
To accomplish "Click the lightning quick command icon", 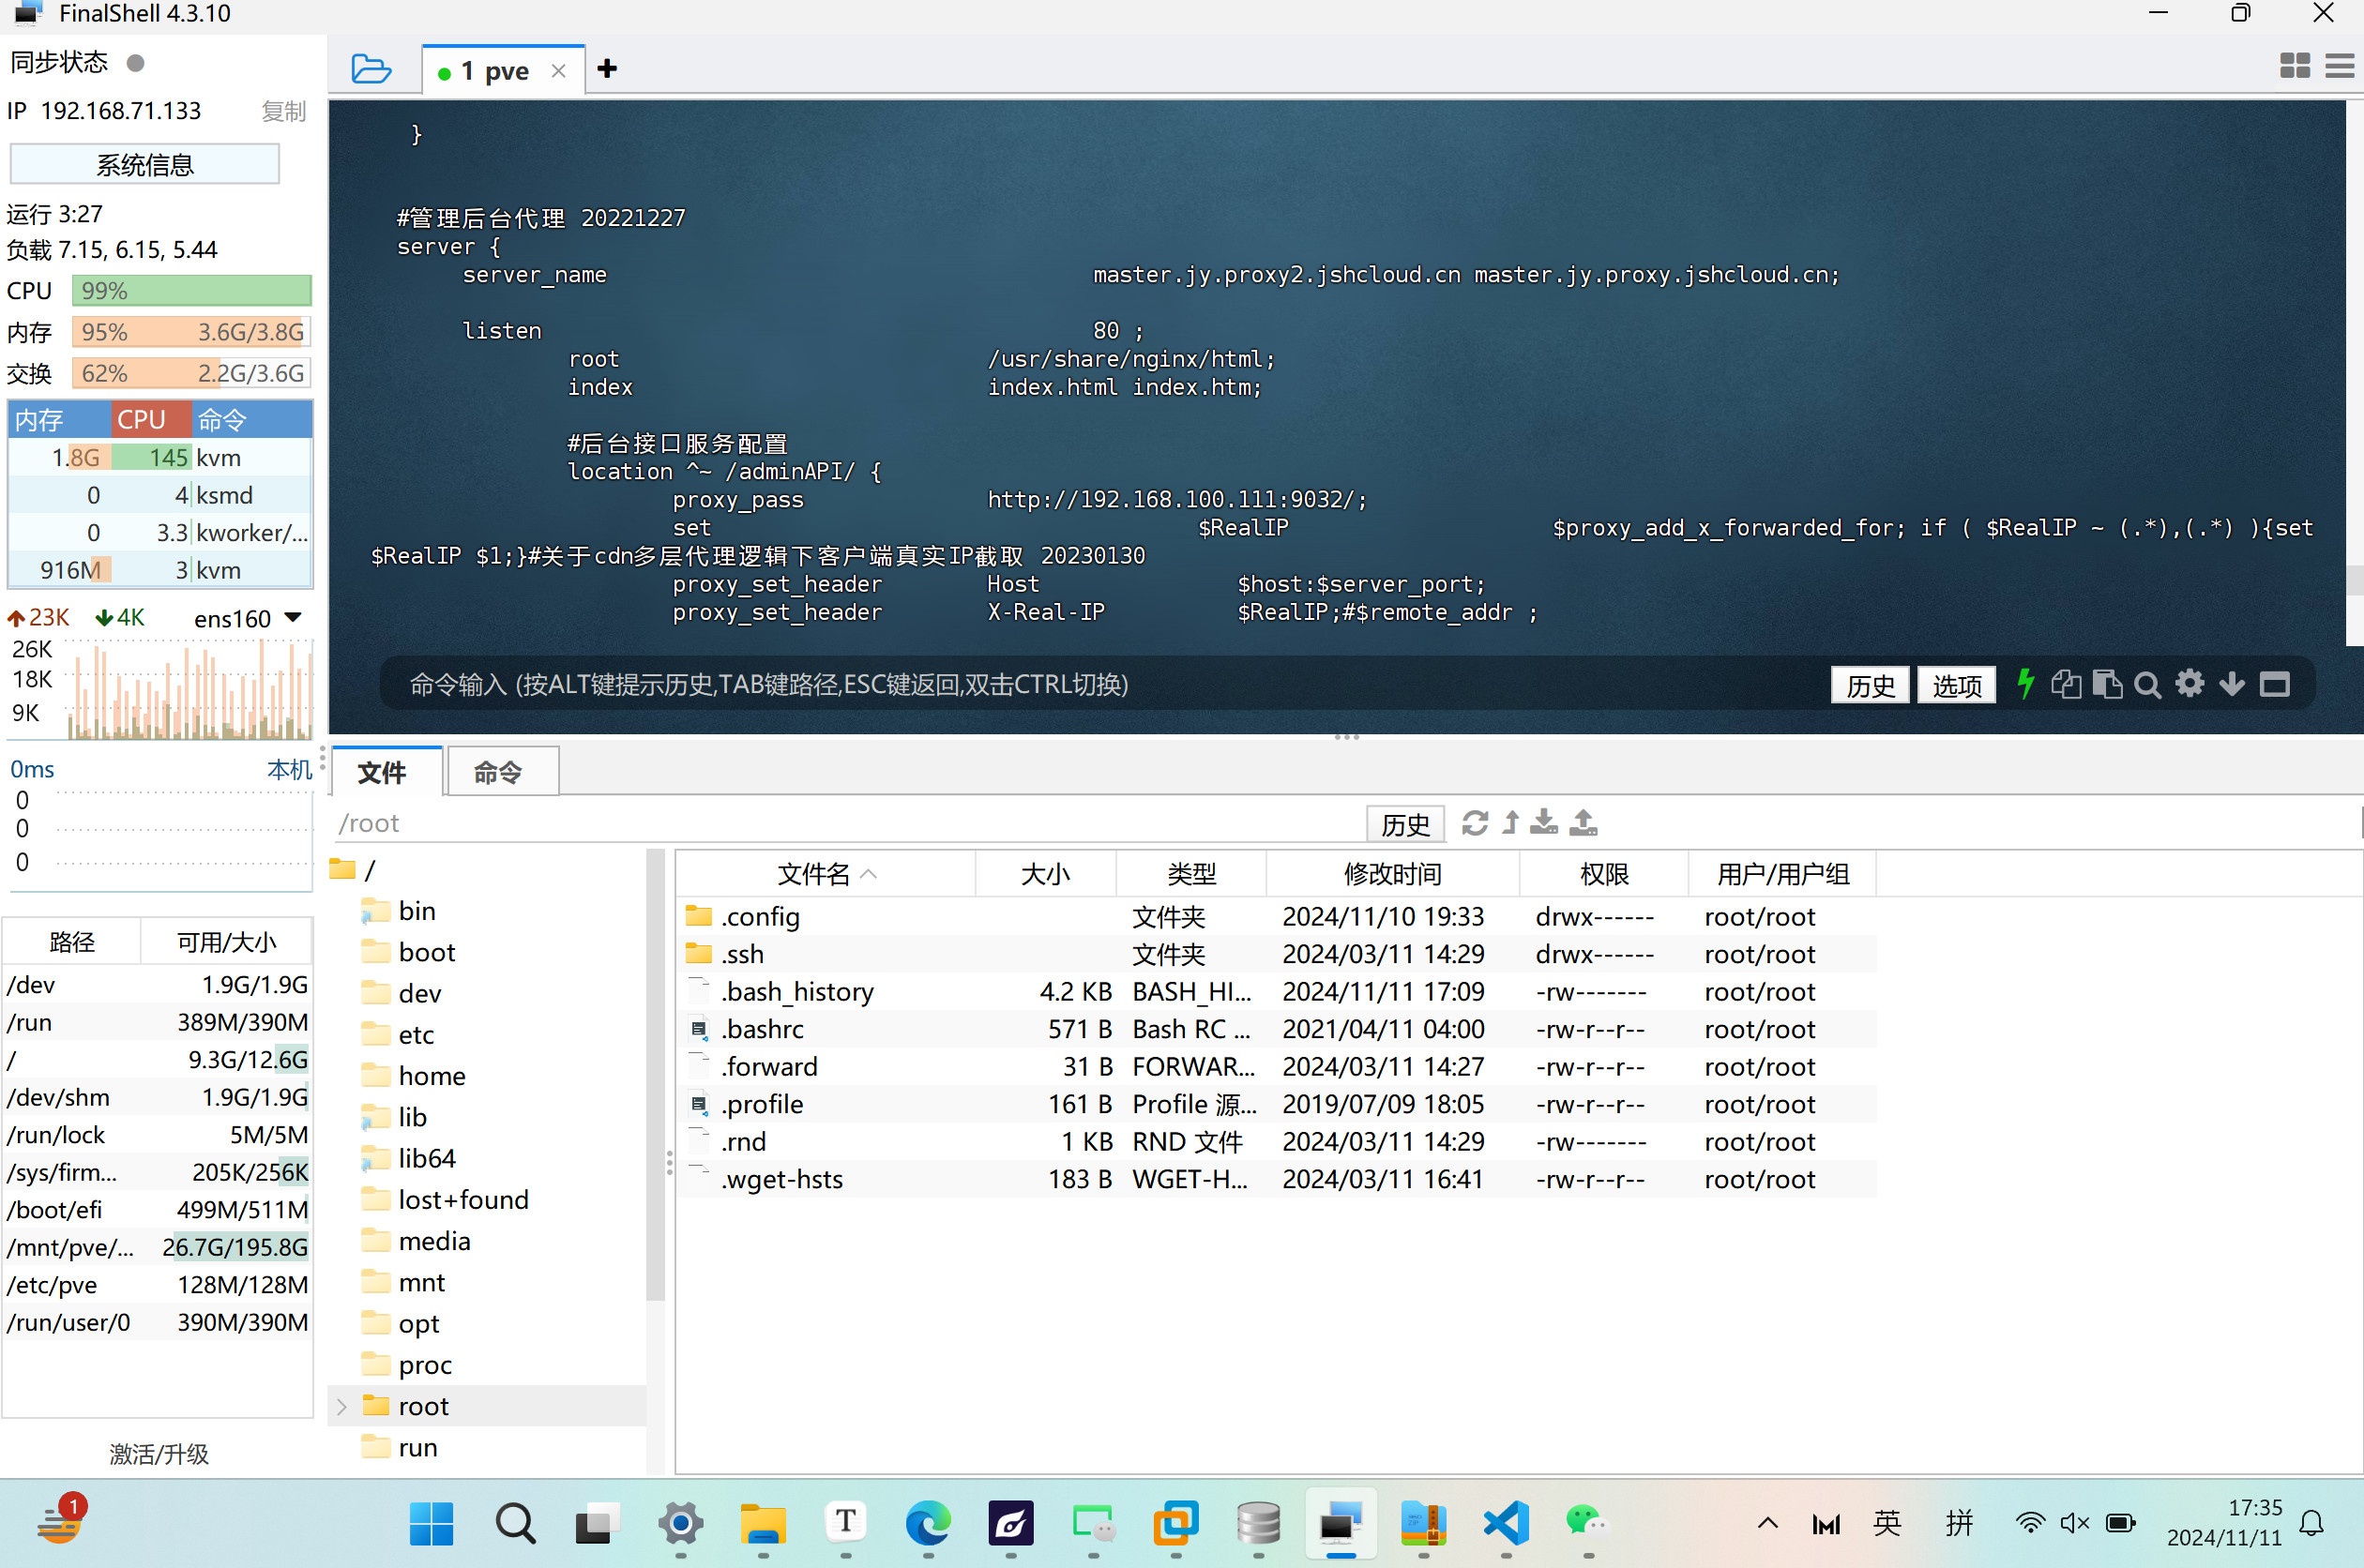I will tap(2025, 684).
